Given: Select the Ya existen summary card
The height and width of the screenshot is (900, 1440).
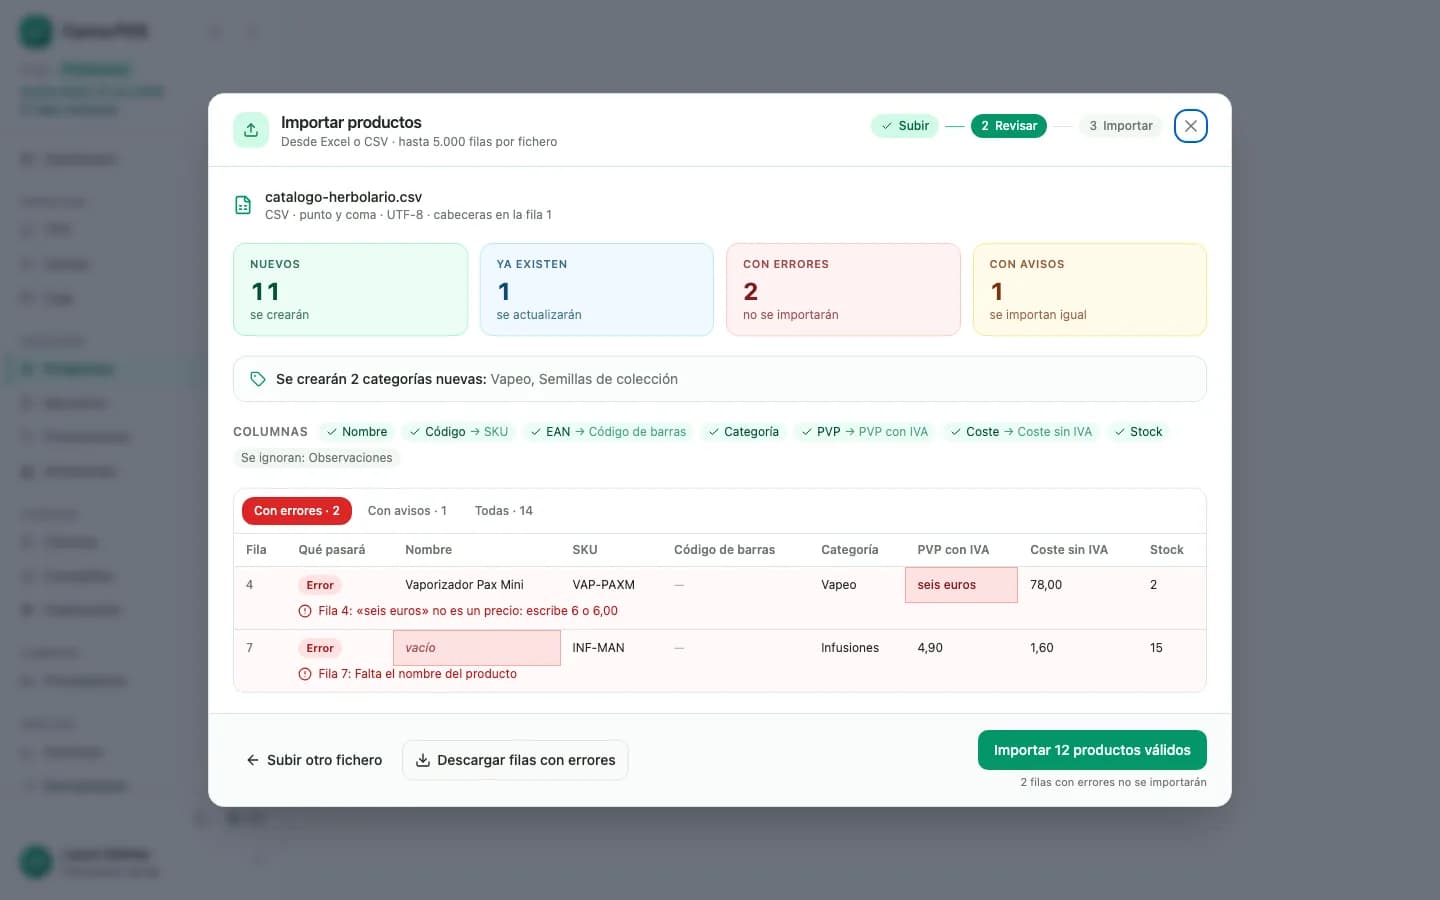Looking at the screenshot, I should [597, 289].
